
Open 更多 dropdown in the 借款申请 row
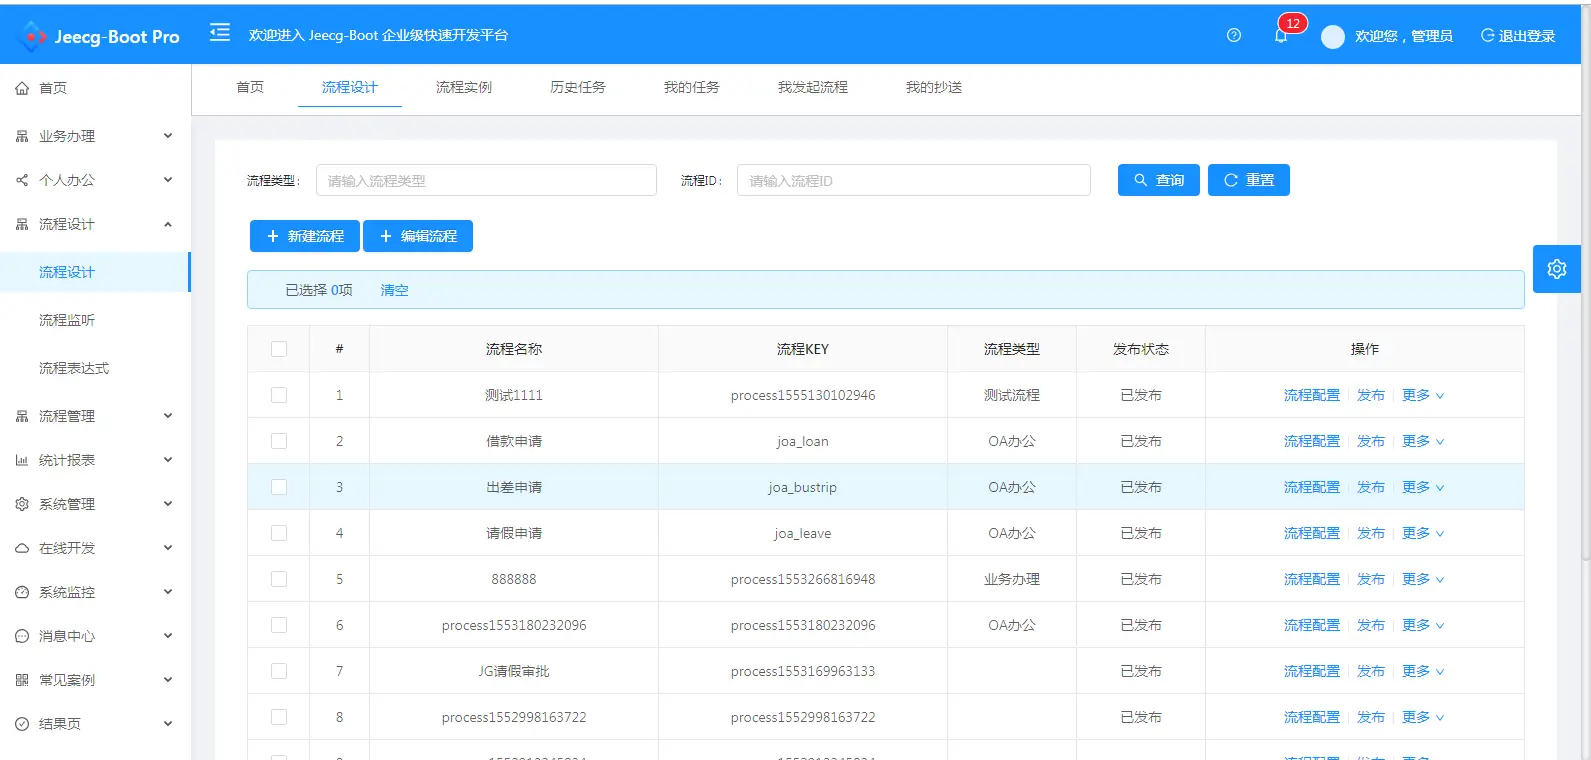pyautogui.click(x=1423, y=441)
